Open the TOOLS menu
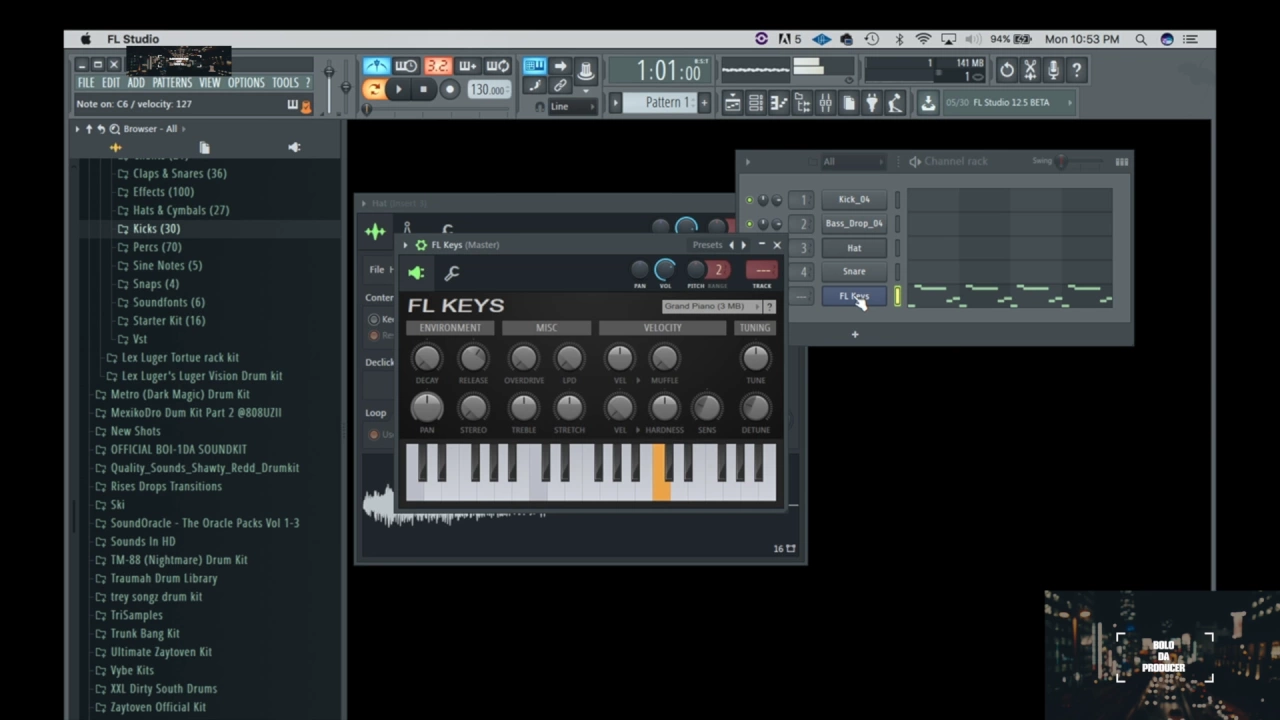 [286, 83]
